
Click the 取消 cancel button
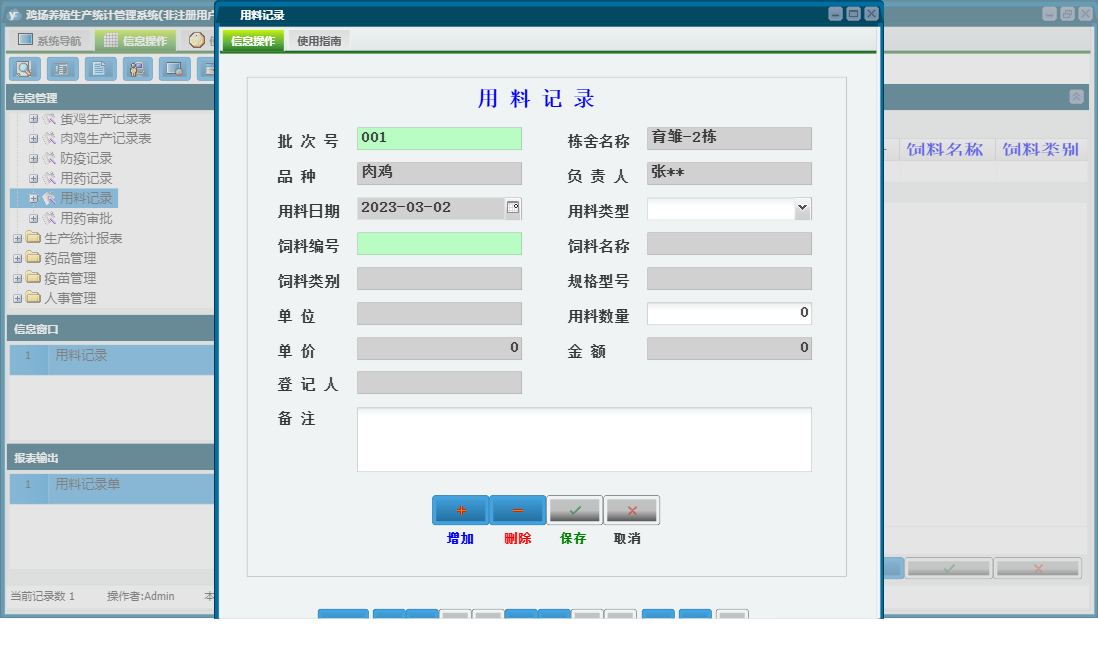pyautogui.click(x=630, y=510)
